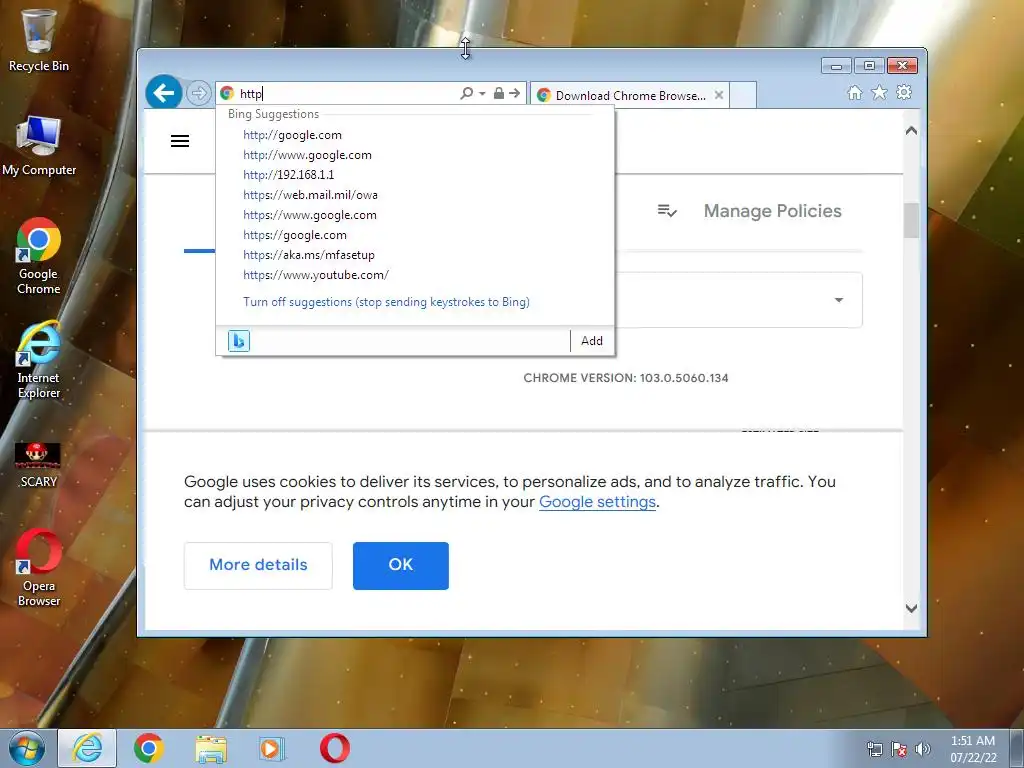Go to the Internet Explorer home page icon
Screen dimensions: 1024x768
854,93
